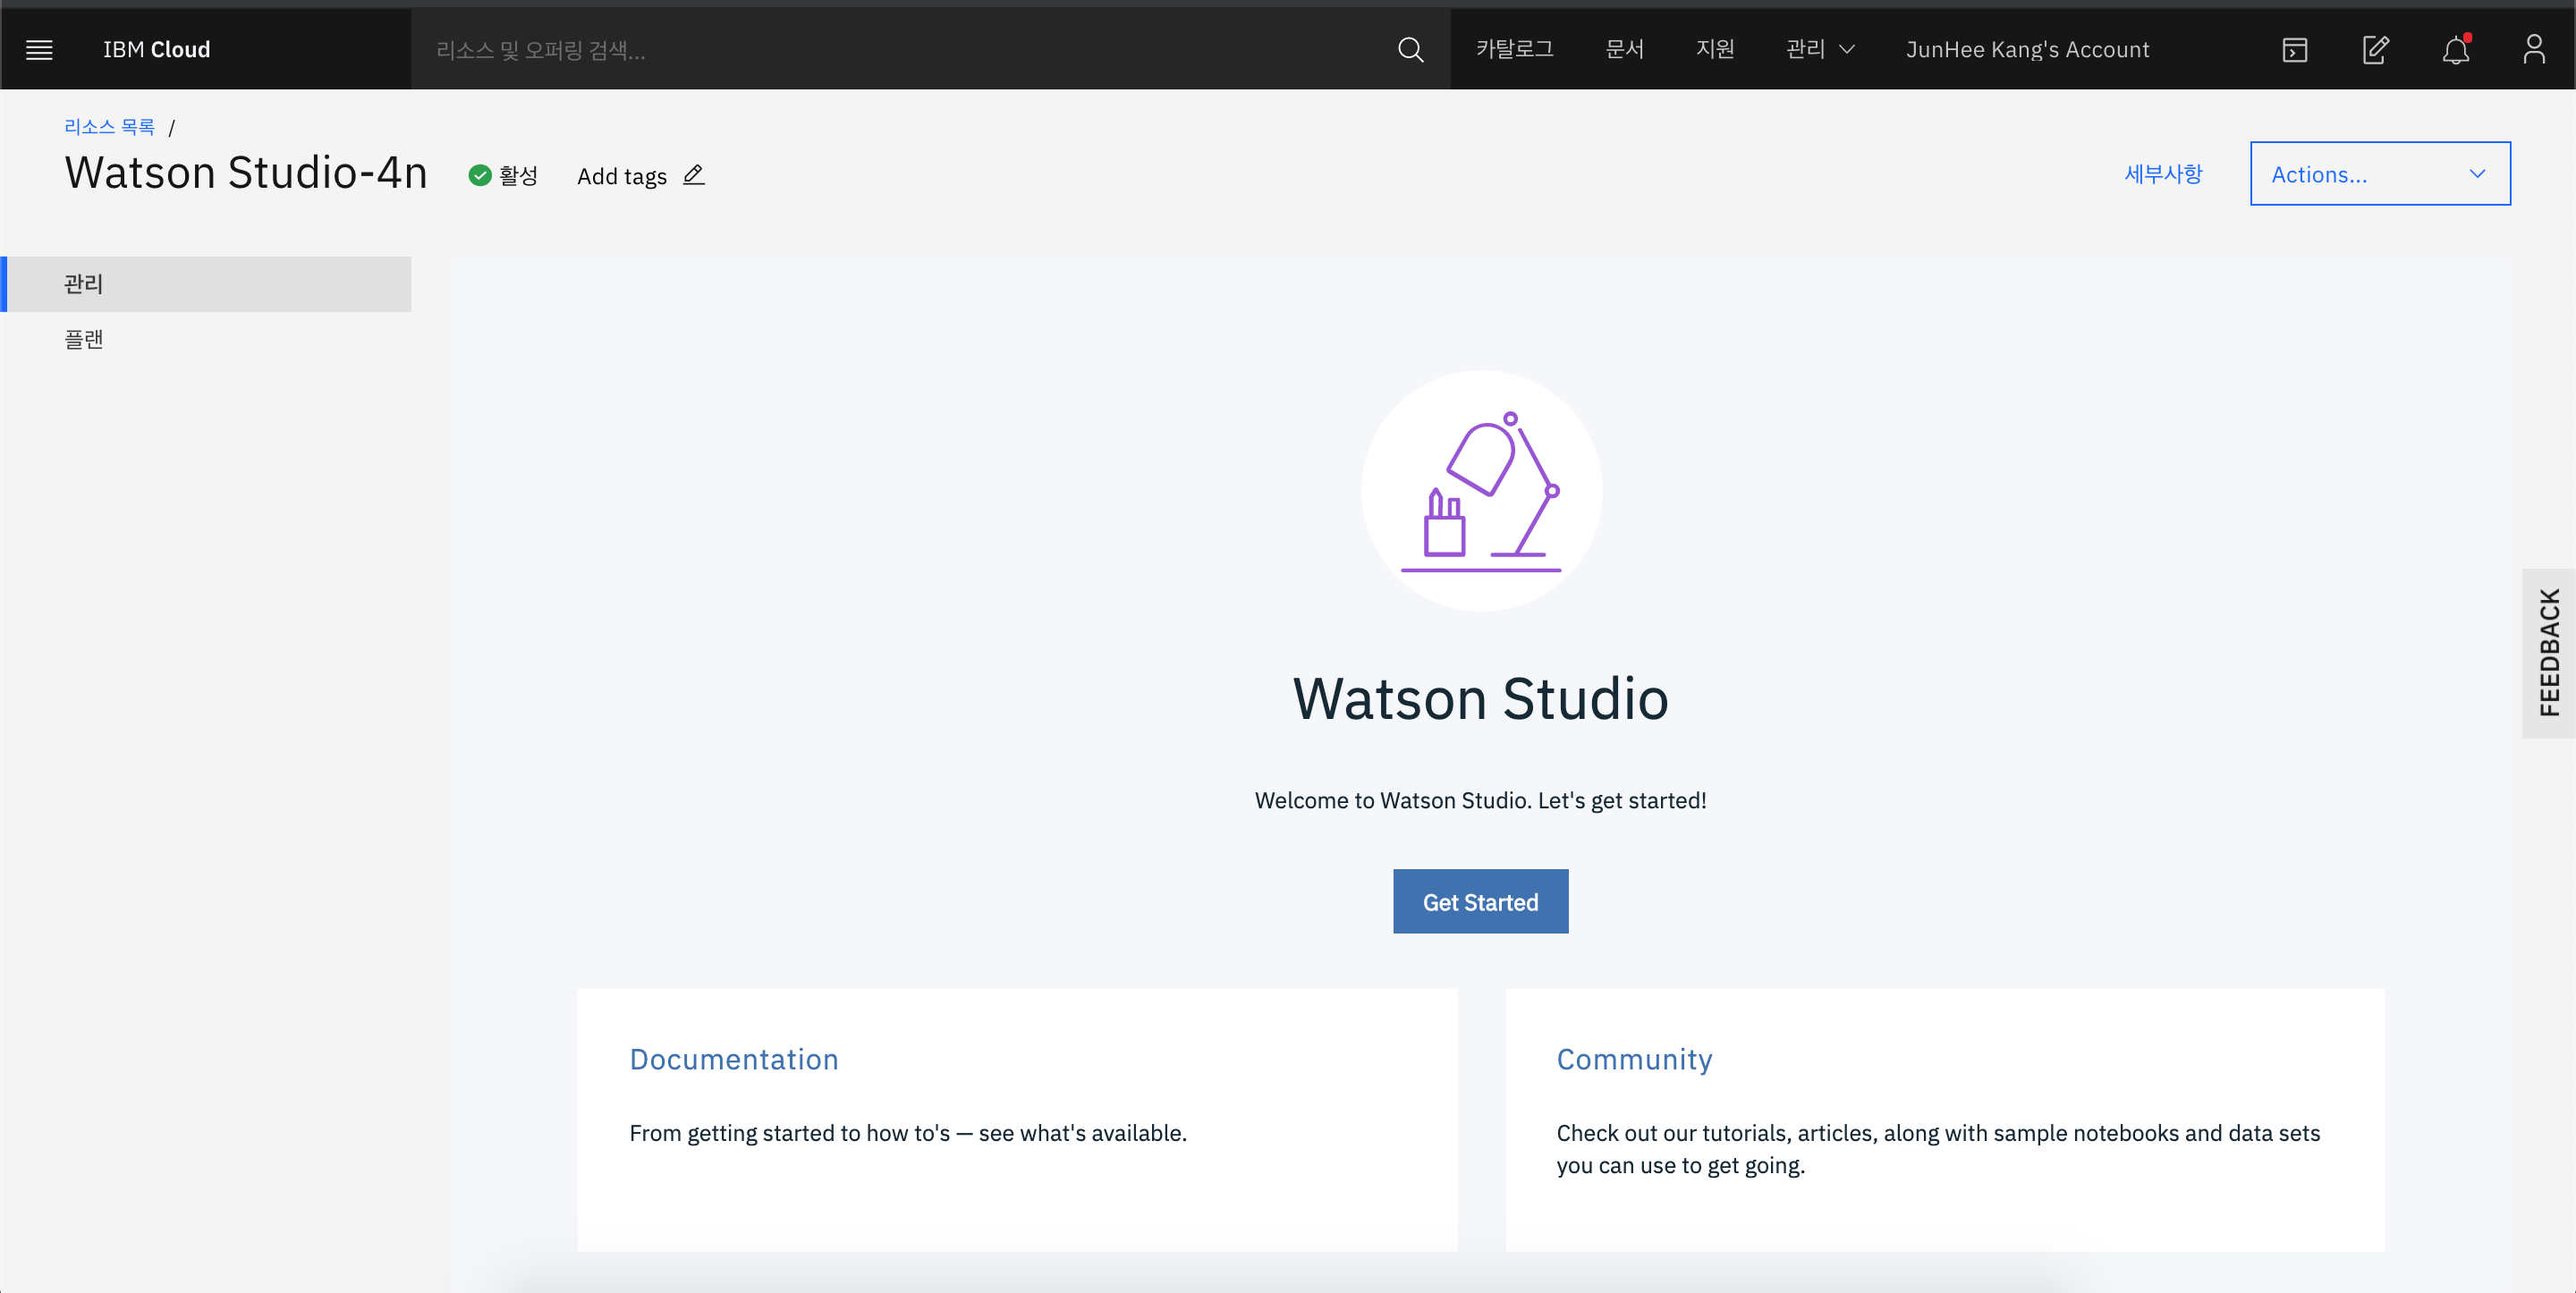Expand the Actions... dropdown
The width and height of the screenshot is (2576, 1293).
[2379, 174]
